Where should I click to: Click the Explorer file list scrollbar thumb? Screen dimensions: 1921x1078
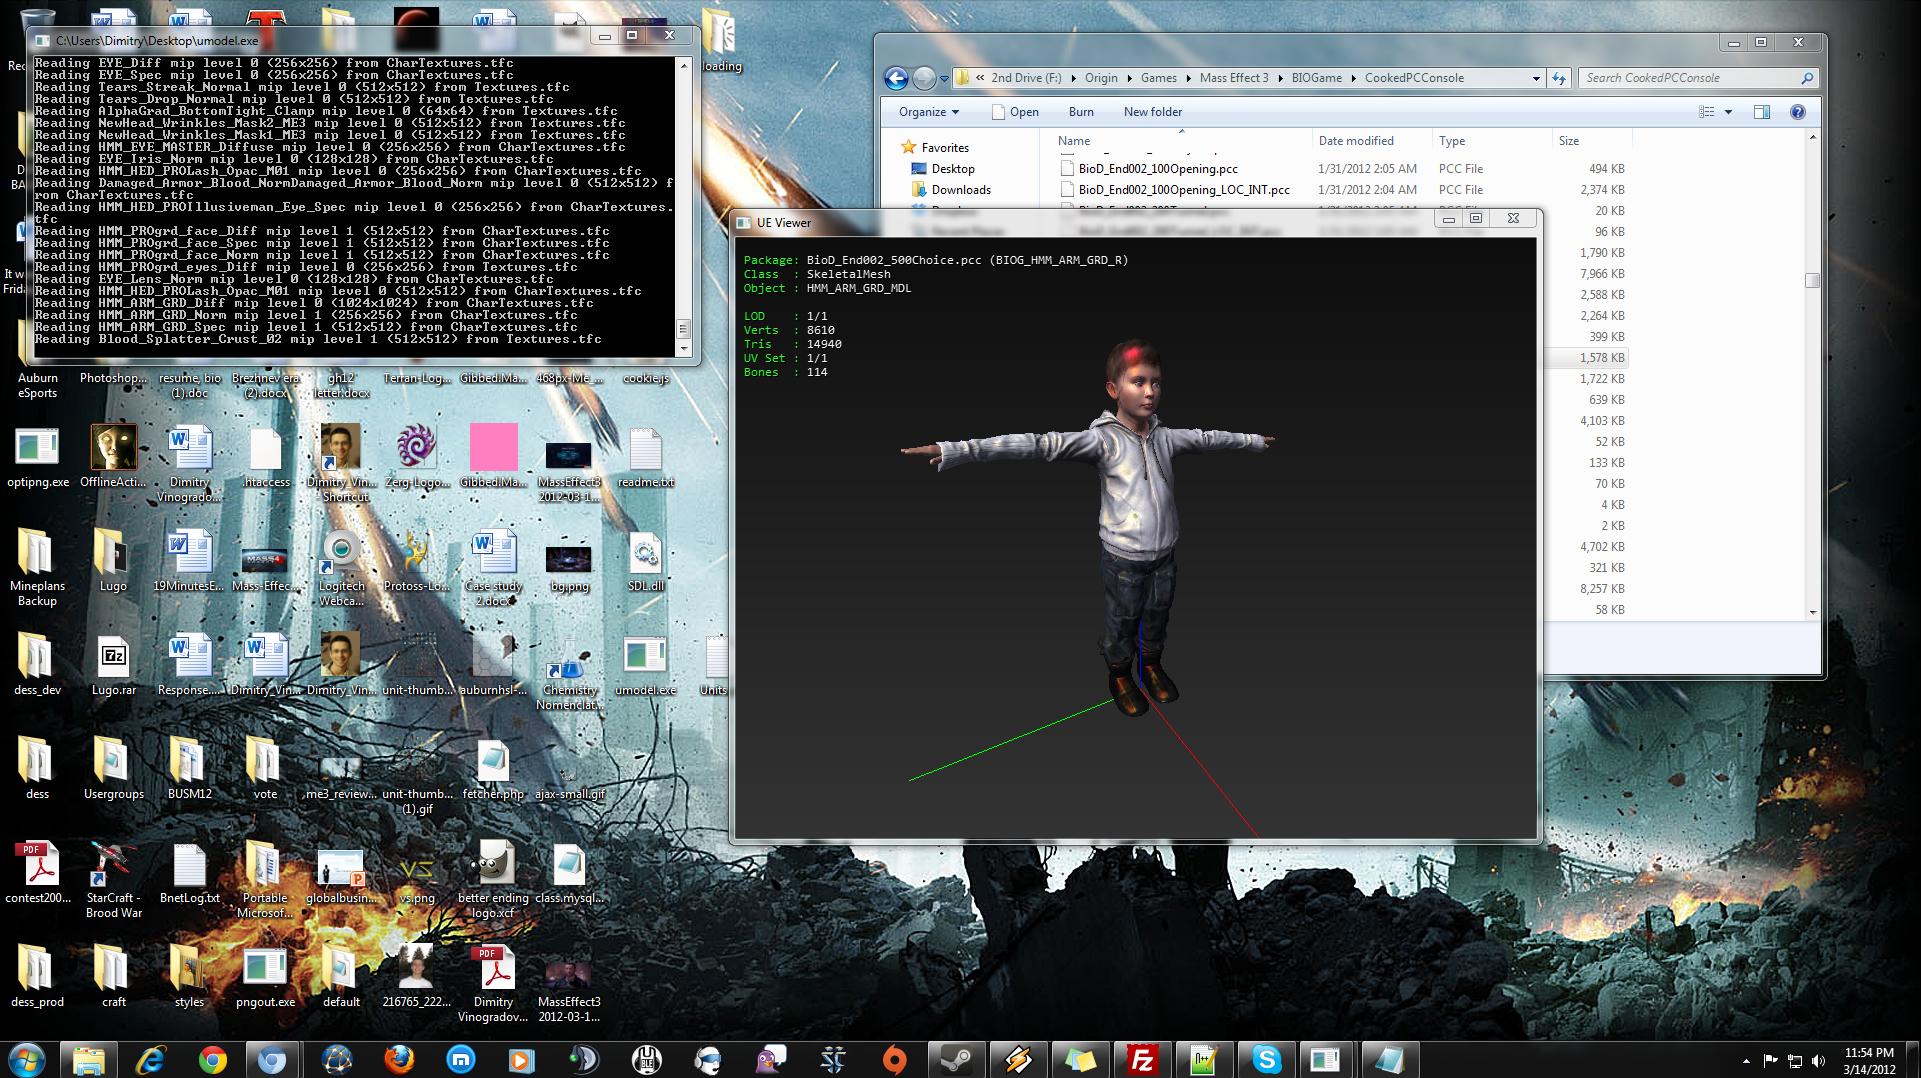click(x=1812, y=281)
